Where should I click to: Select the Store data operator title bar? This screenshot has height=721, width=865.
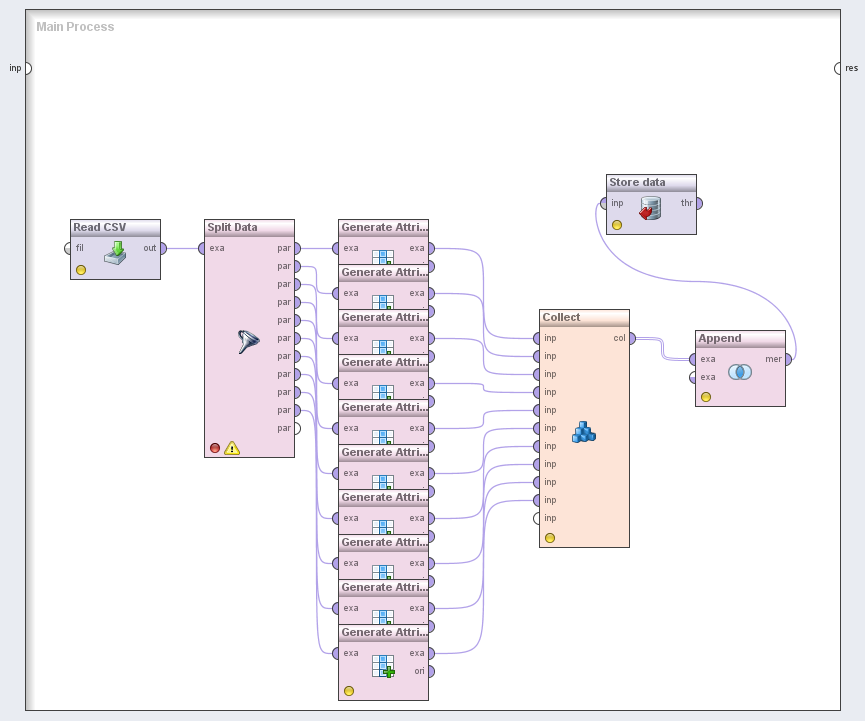[x=651, y=183]
